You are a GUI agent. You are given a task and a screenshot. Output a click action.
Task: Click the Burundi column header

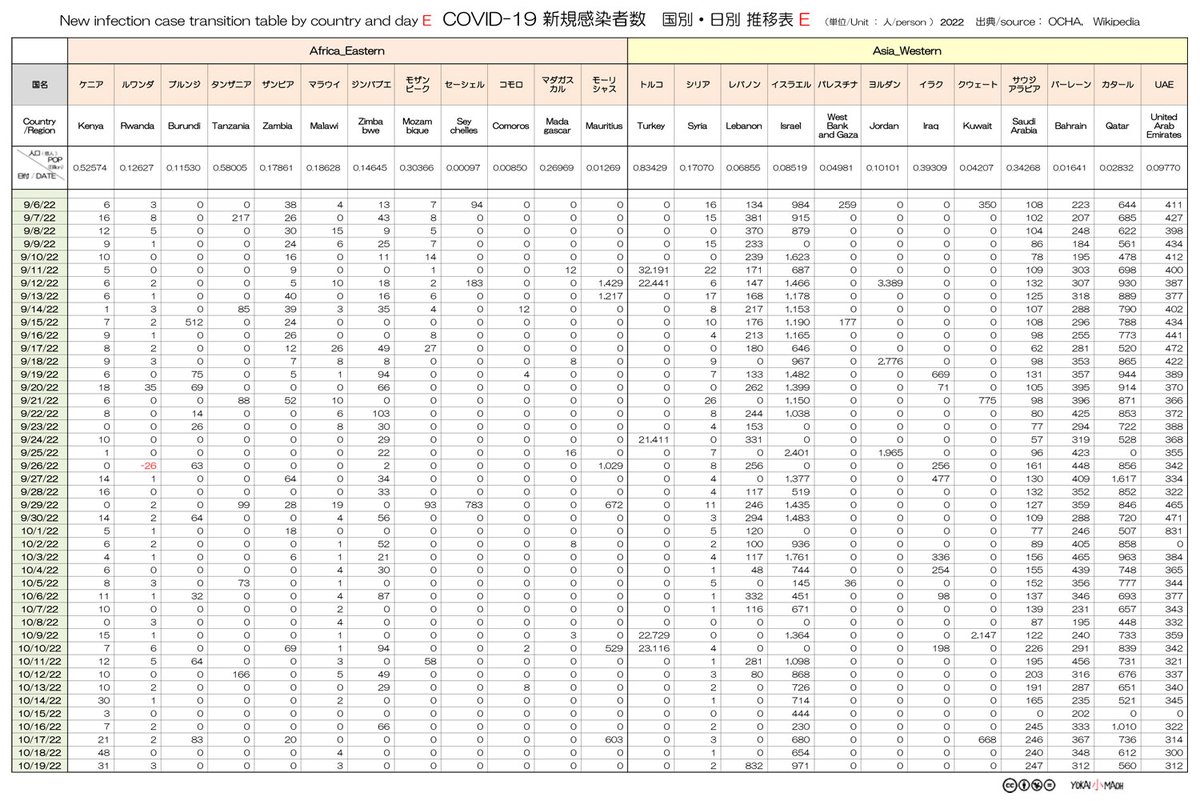184,127
